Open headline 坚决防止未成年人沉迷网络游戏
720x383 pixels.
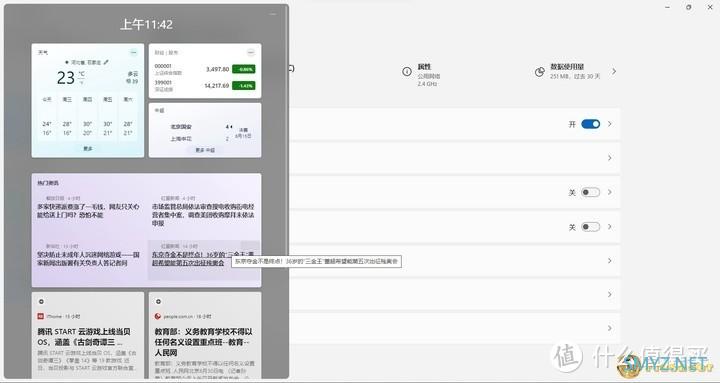(88, 259)
